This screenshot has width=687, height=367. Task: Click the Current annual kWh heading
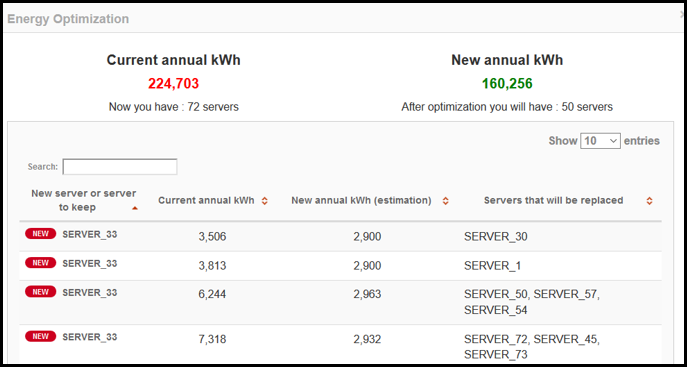pyautogui.click(x=174, y=60)
